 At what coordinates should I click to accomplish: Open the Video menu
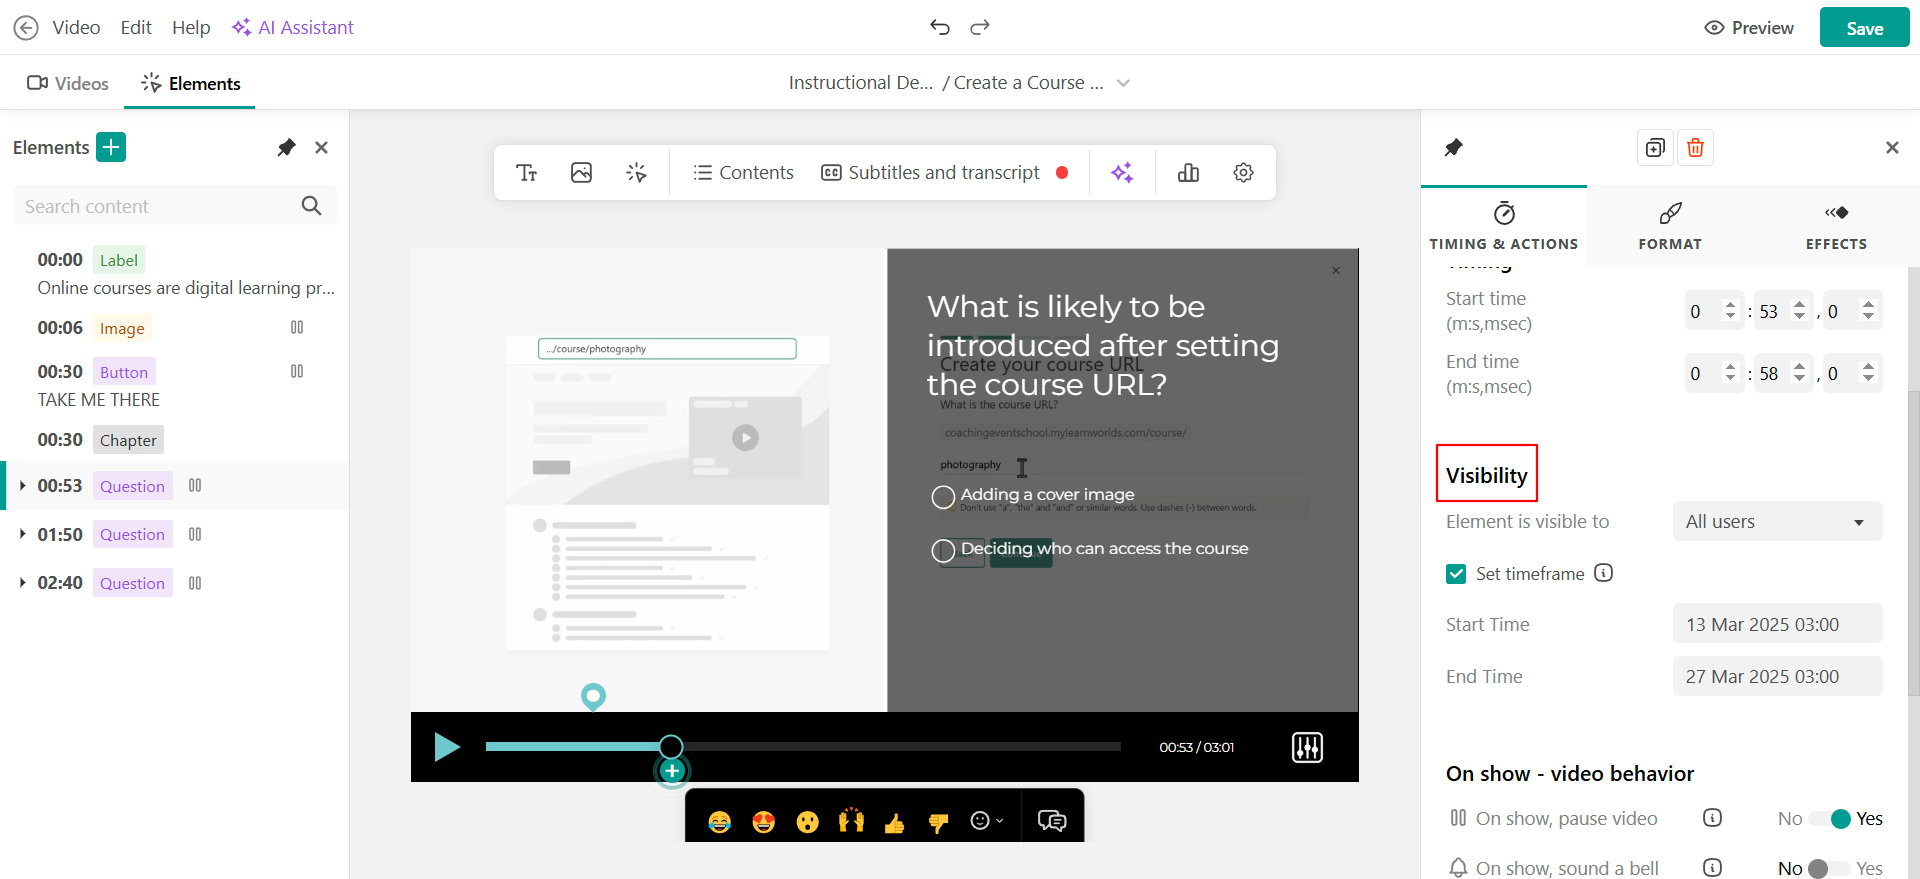[76, 28]
